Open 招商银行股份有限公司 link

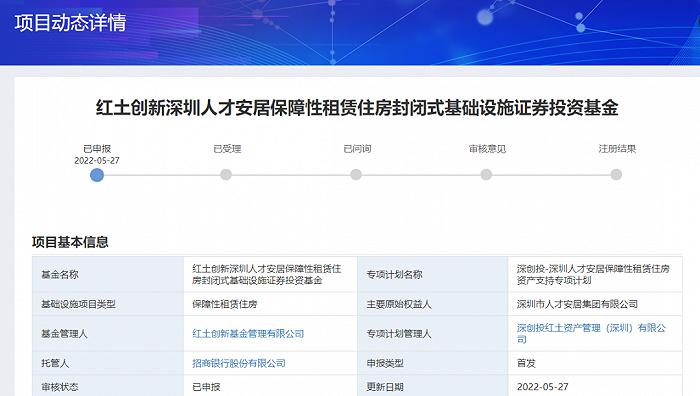pos(239,363)
